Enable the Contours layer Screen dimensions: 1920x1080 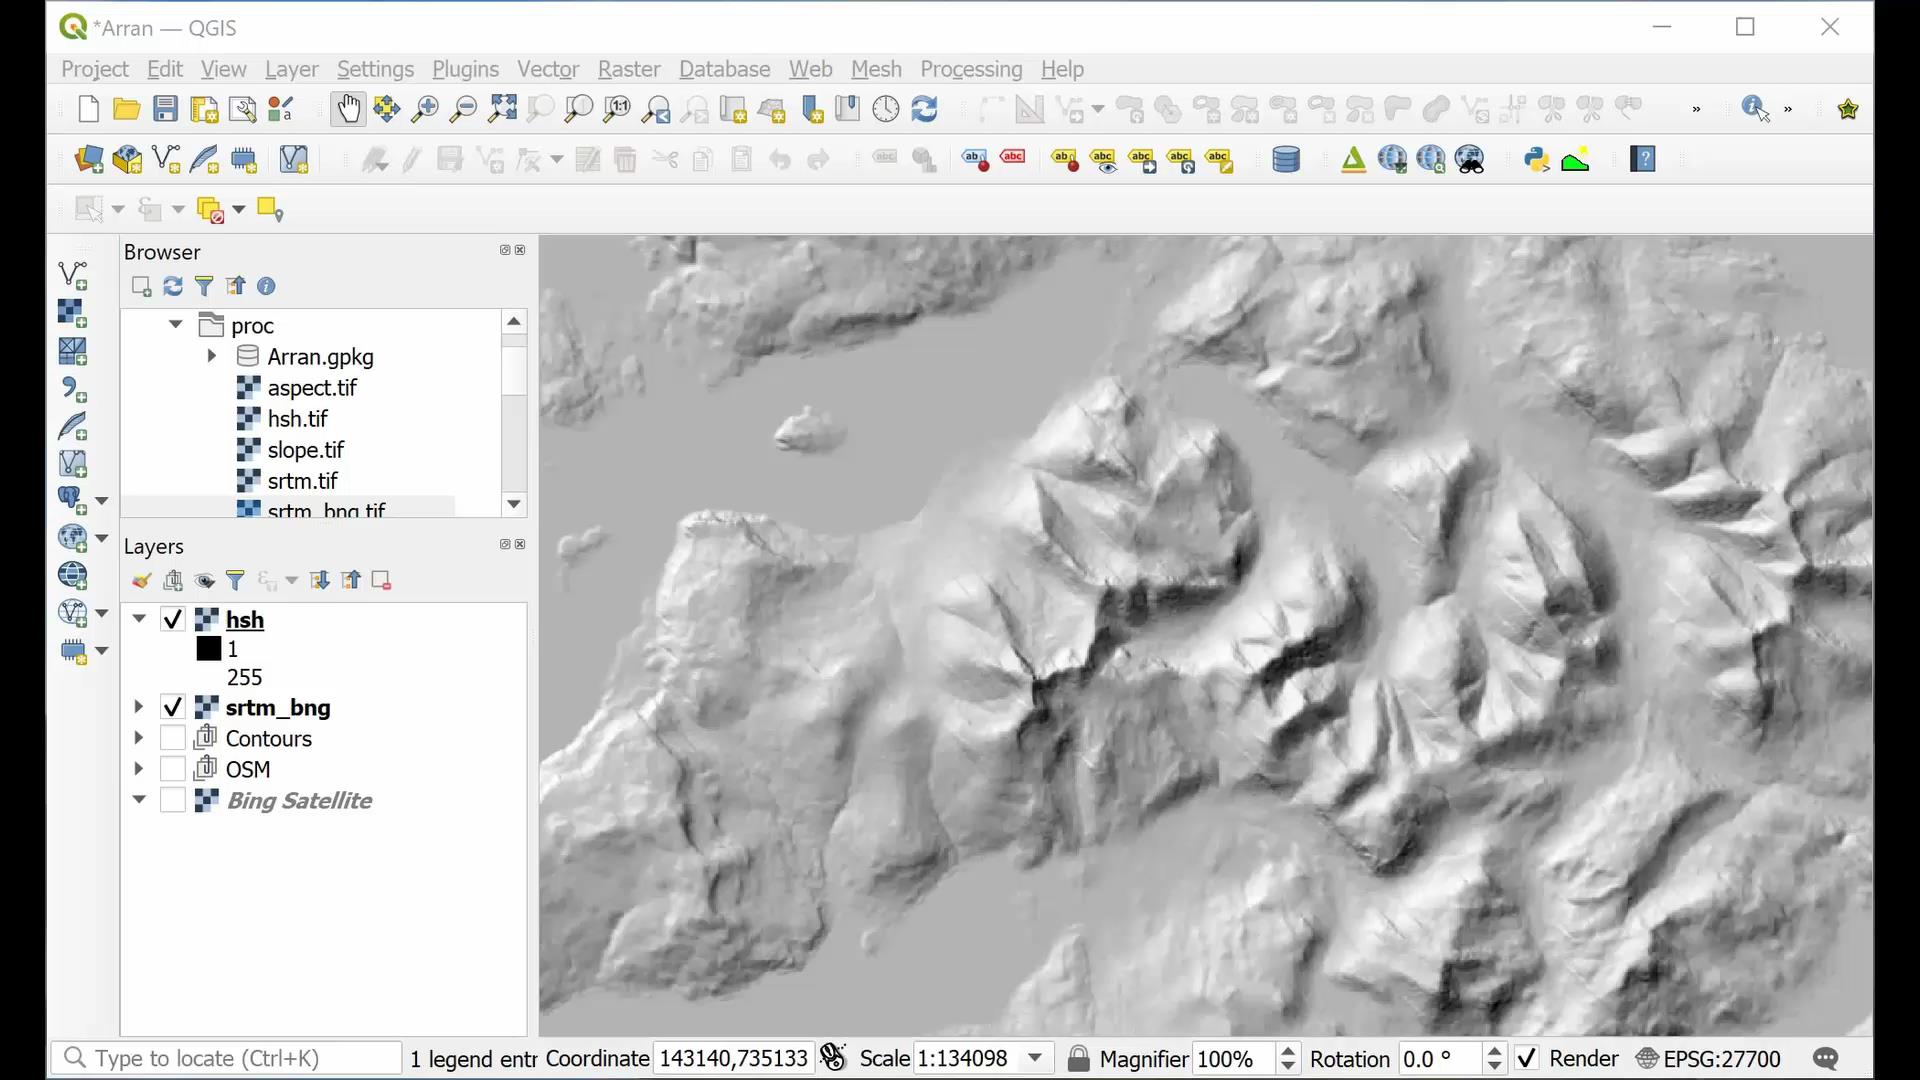[x=171, y=738]
